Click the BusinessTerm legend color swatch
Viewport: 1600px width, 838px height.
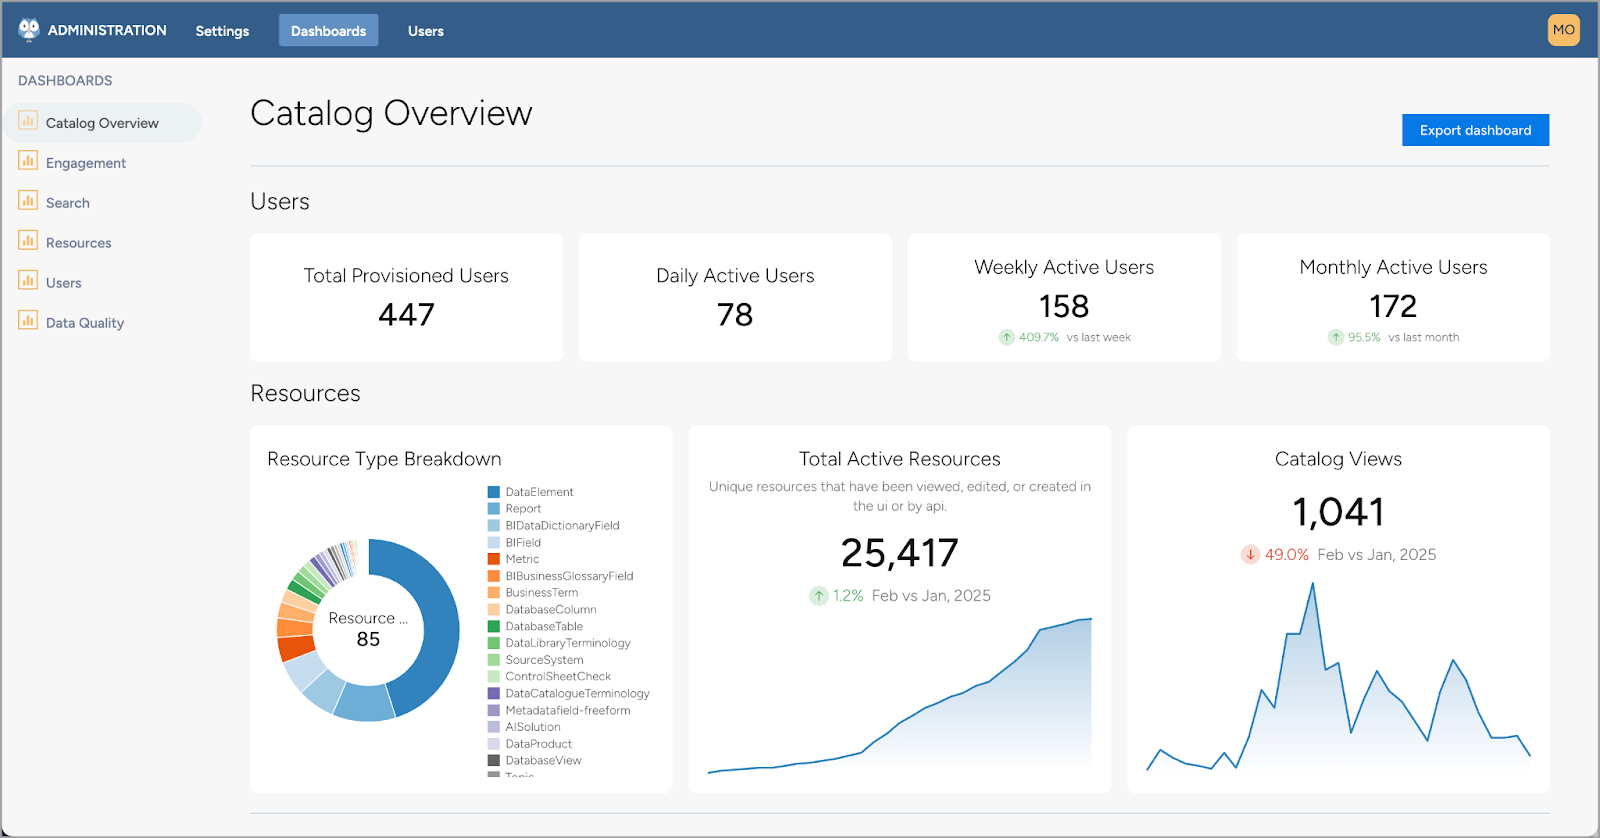click(x=493, y=592)
